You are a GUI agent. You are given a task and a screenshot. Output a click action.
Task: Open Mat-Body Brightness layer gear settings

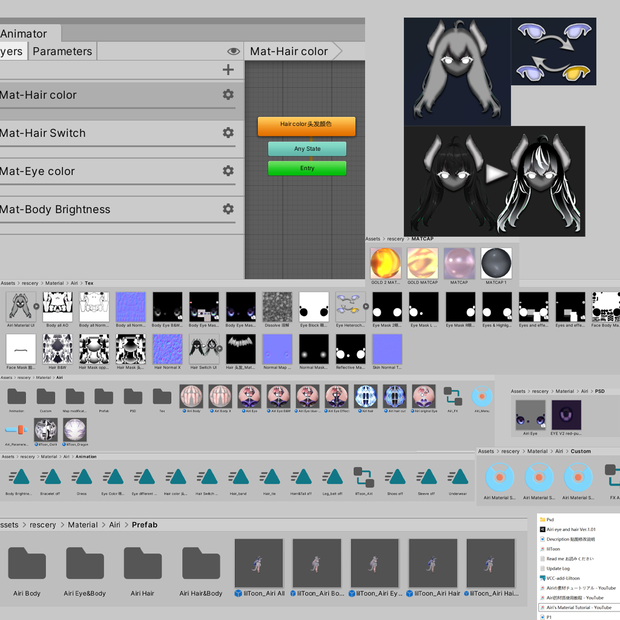[228, 209]
